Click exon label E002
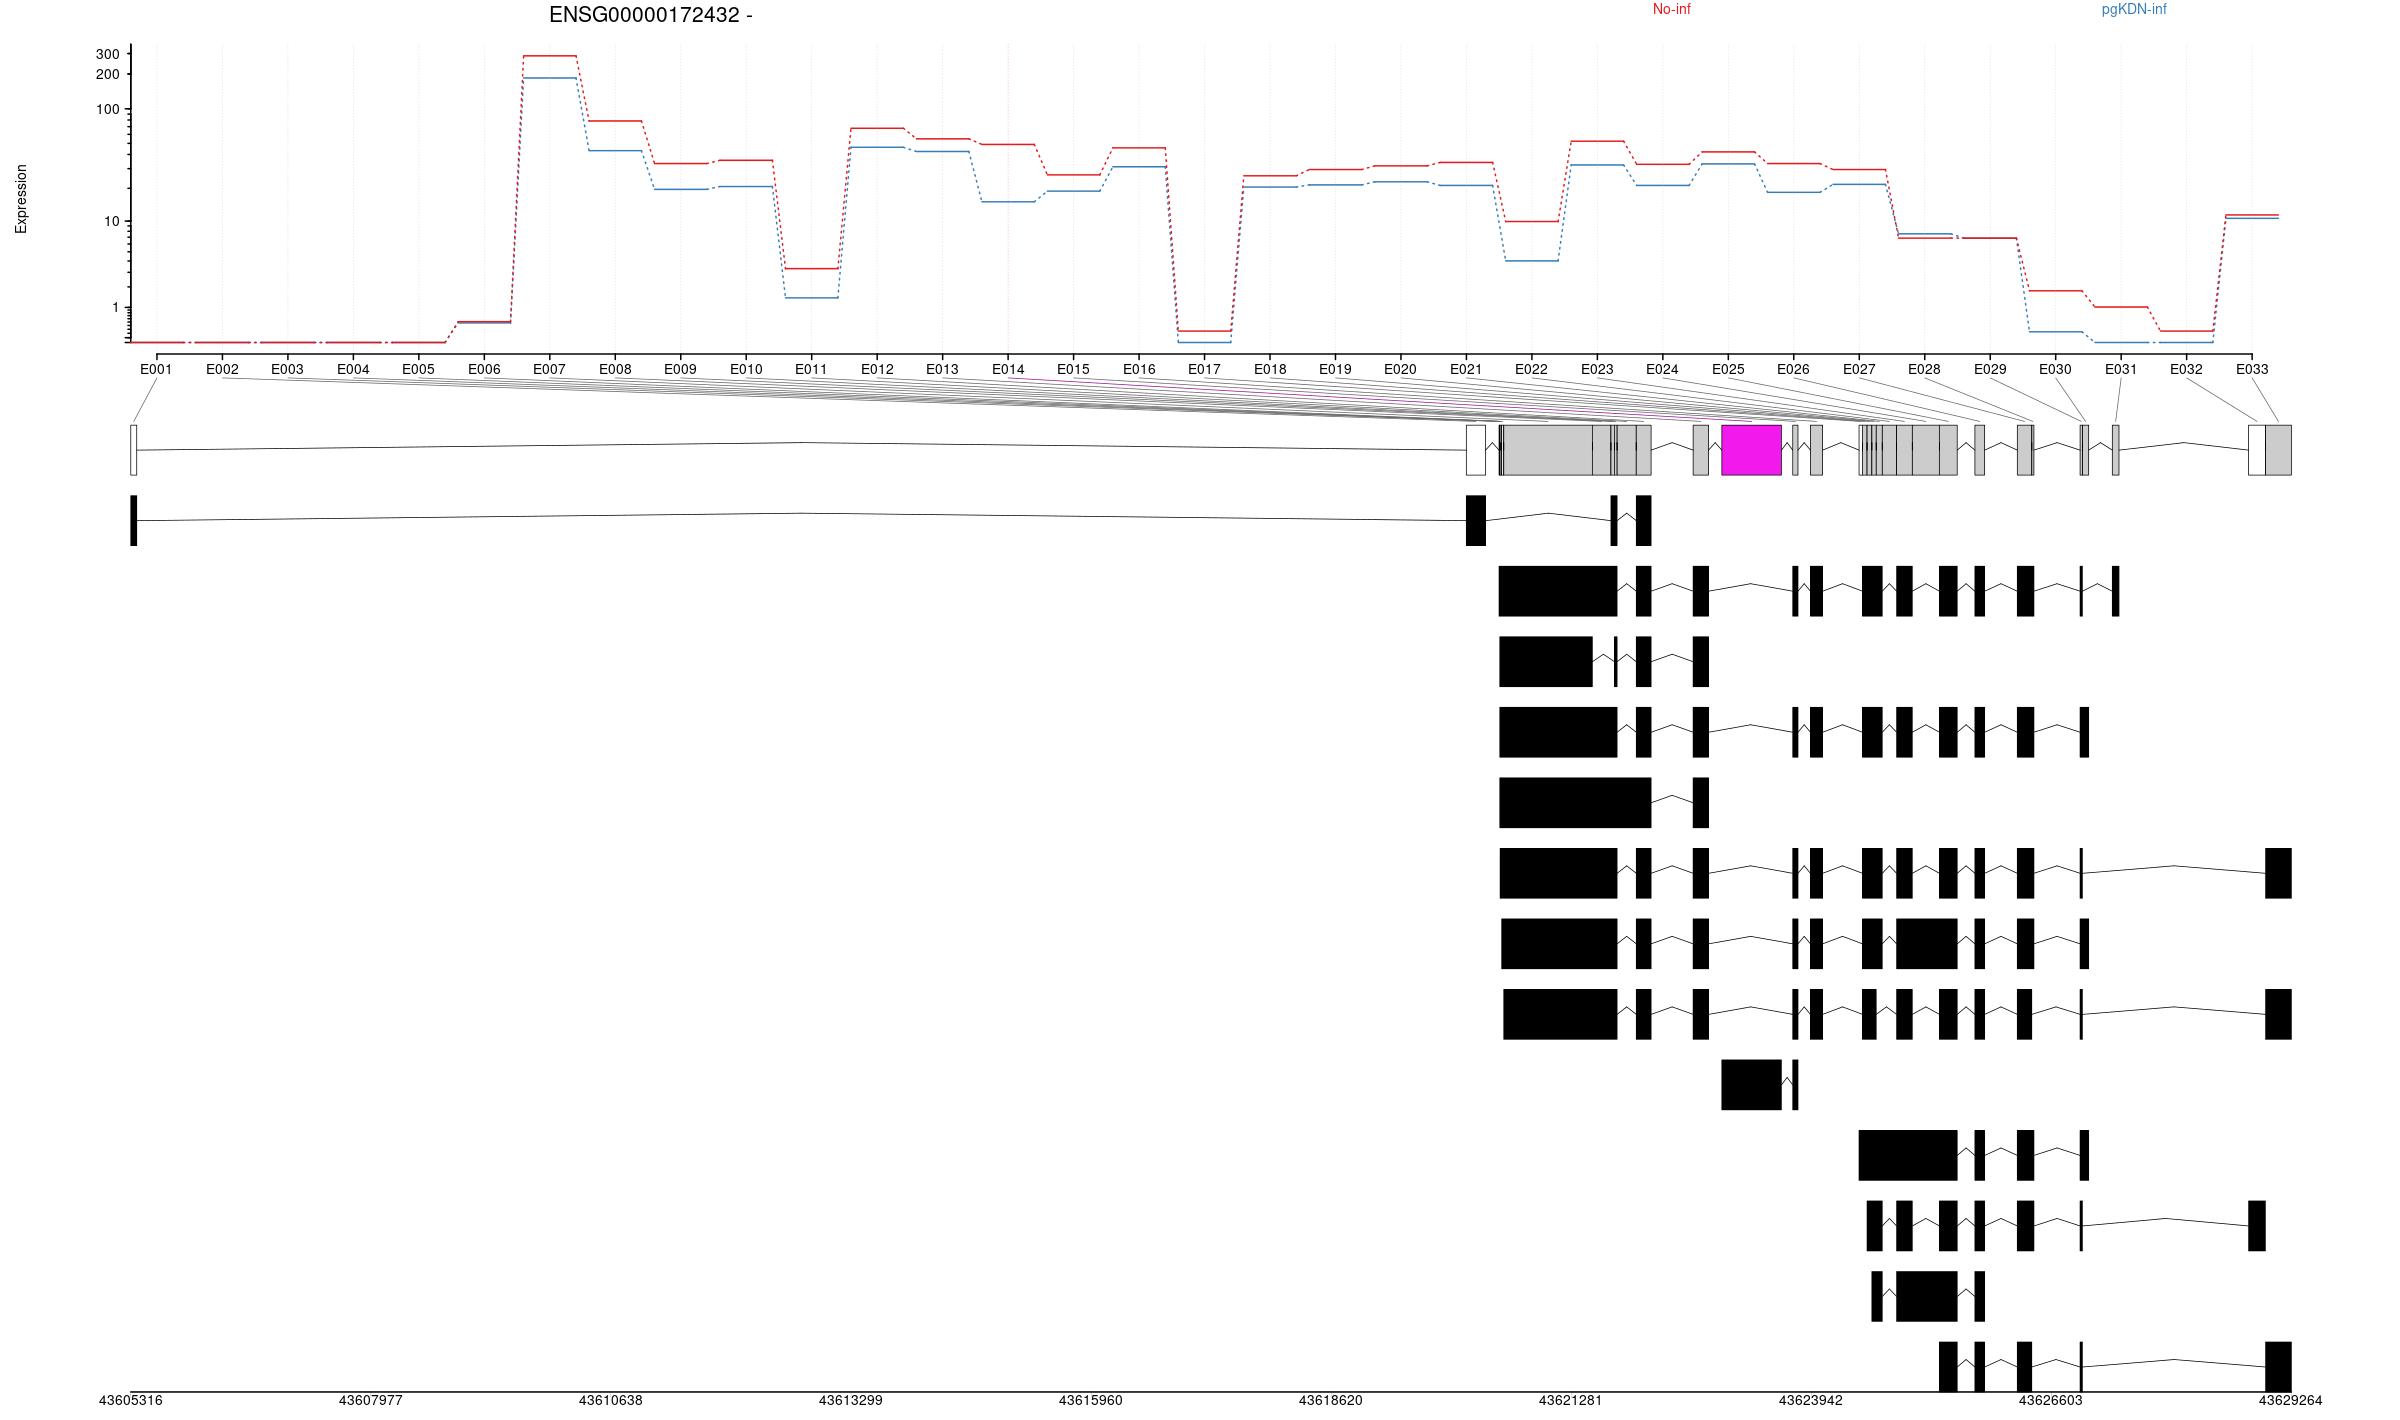 coord(222,369)
